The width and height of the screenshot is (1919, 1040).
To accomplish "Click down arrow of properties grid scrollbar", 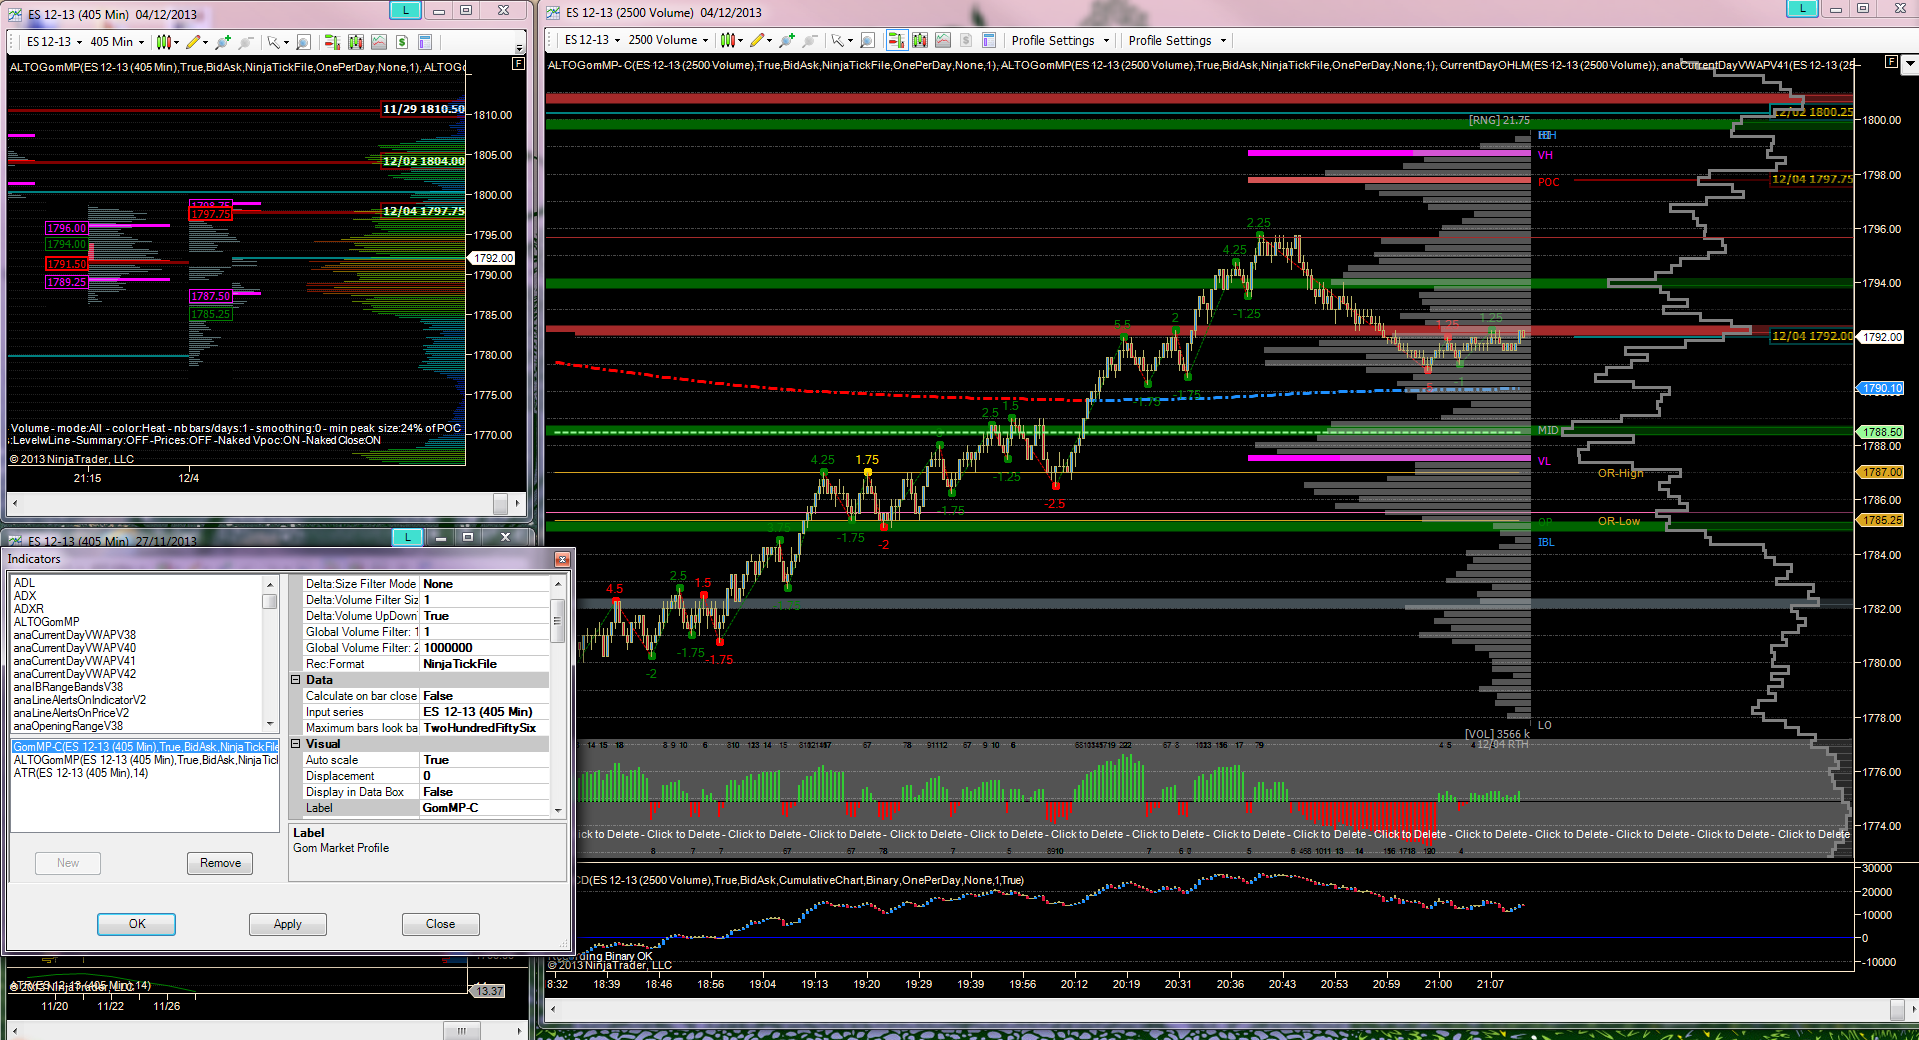I will tap(558, 810).
